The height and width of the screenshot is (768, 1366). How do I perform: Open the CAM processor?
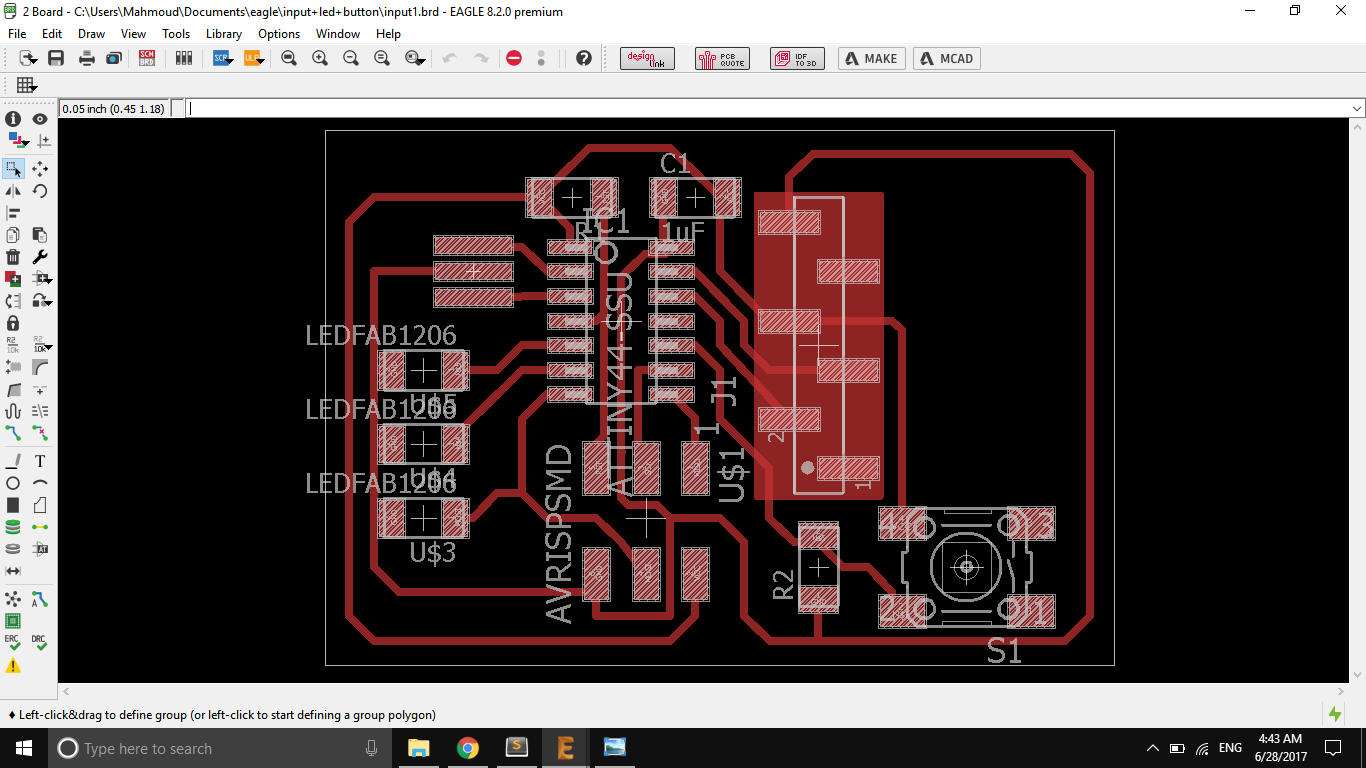click(114, 58)
